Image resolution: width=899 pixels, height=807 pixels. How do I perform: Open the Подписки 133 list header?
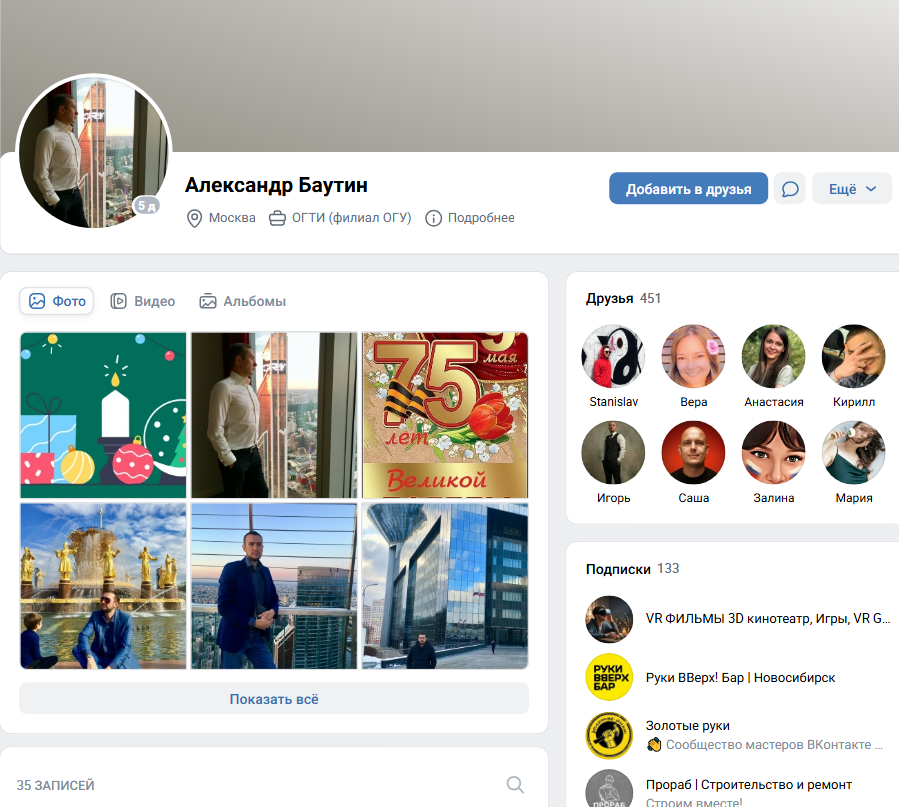point(632,568)
